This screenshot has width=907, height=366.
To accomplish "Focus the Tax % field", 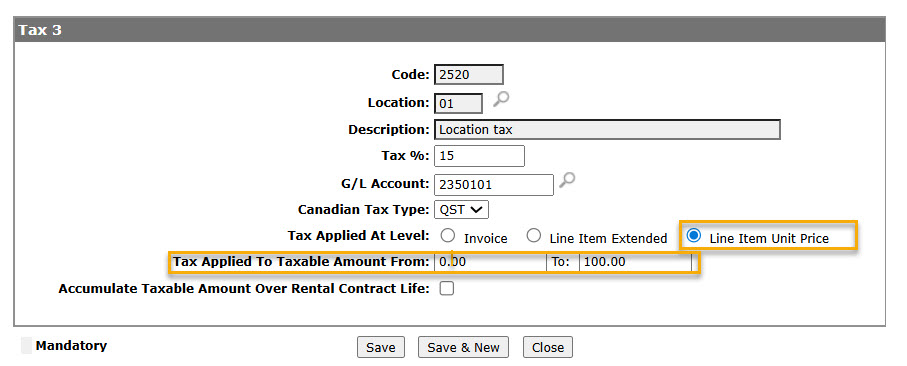I will pos(480,156).
